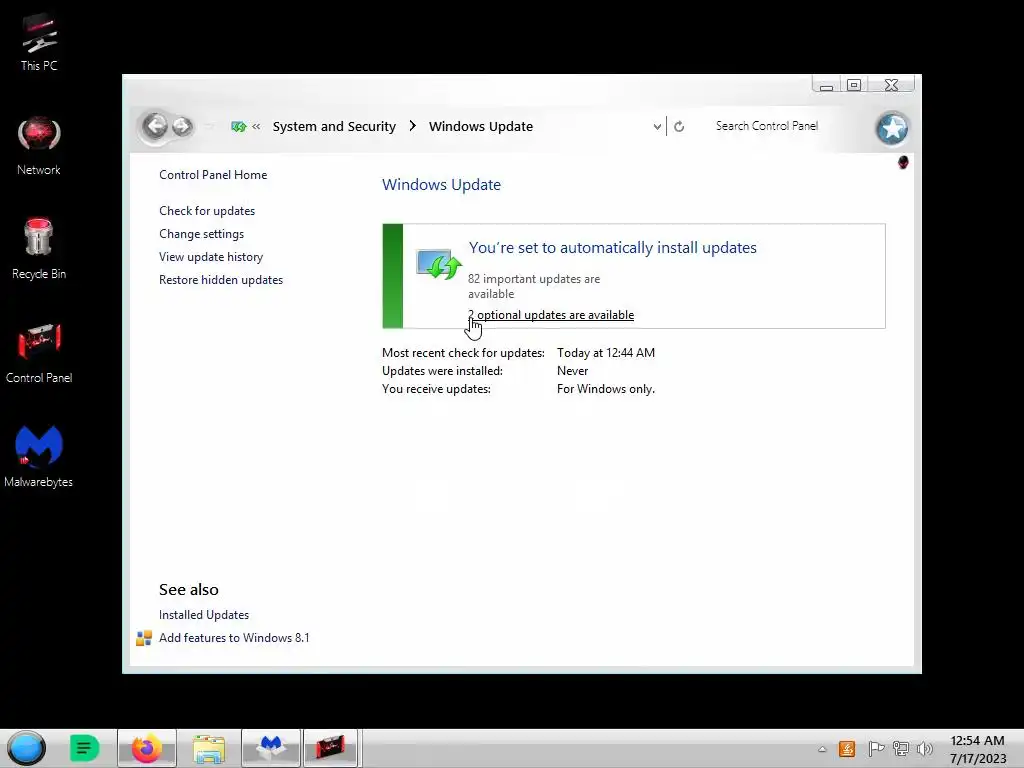Viewport: 1024px width, 768px height.
Task: Click Windows Update breadcrumb
Action: (481, 127)
